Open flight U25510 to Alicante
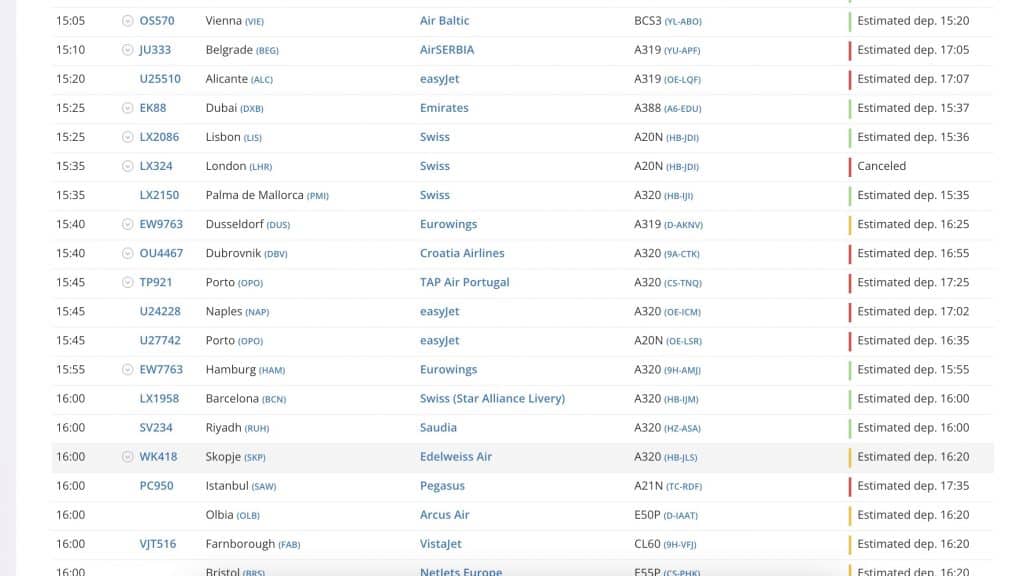The height and width of the screenshot is (576, 1024). pyautogui.click(x=160, y=79)
